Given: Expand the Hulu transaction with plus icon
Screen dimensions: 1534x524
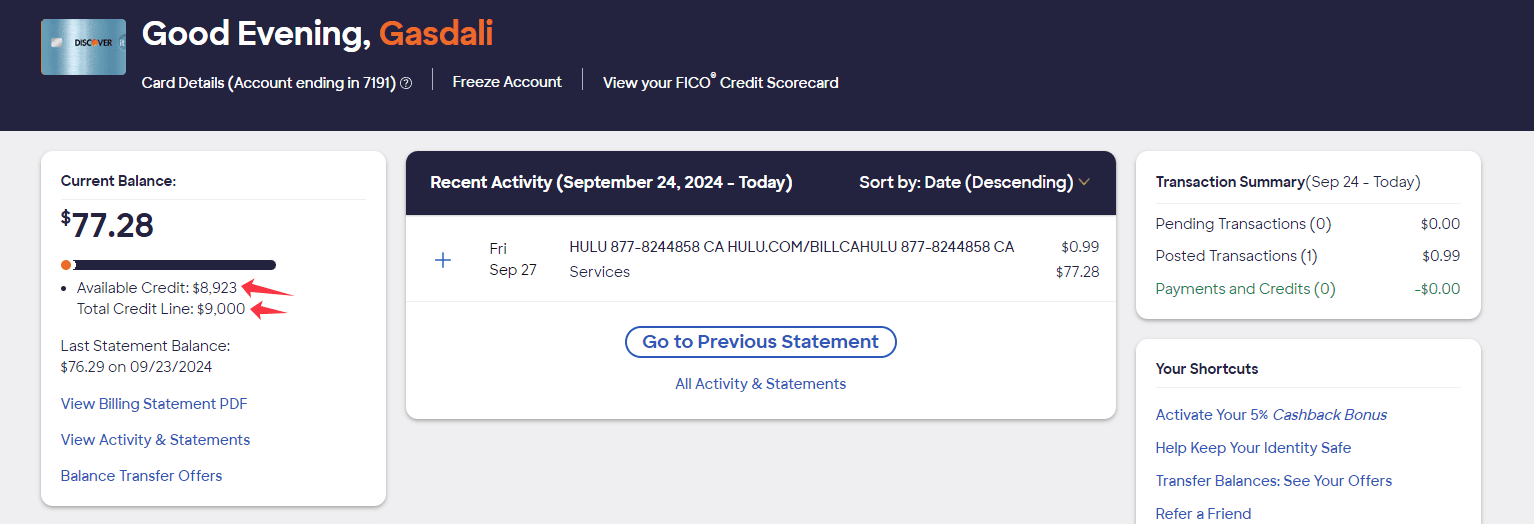Looking at the screenshot, I should (443, 260).
